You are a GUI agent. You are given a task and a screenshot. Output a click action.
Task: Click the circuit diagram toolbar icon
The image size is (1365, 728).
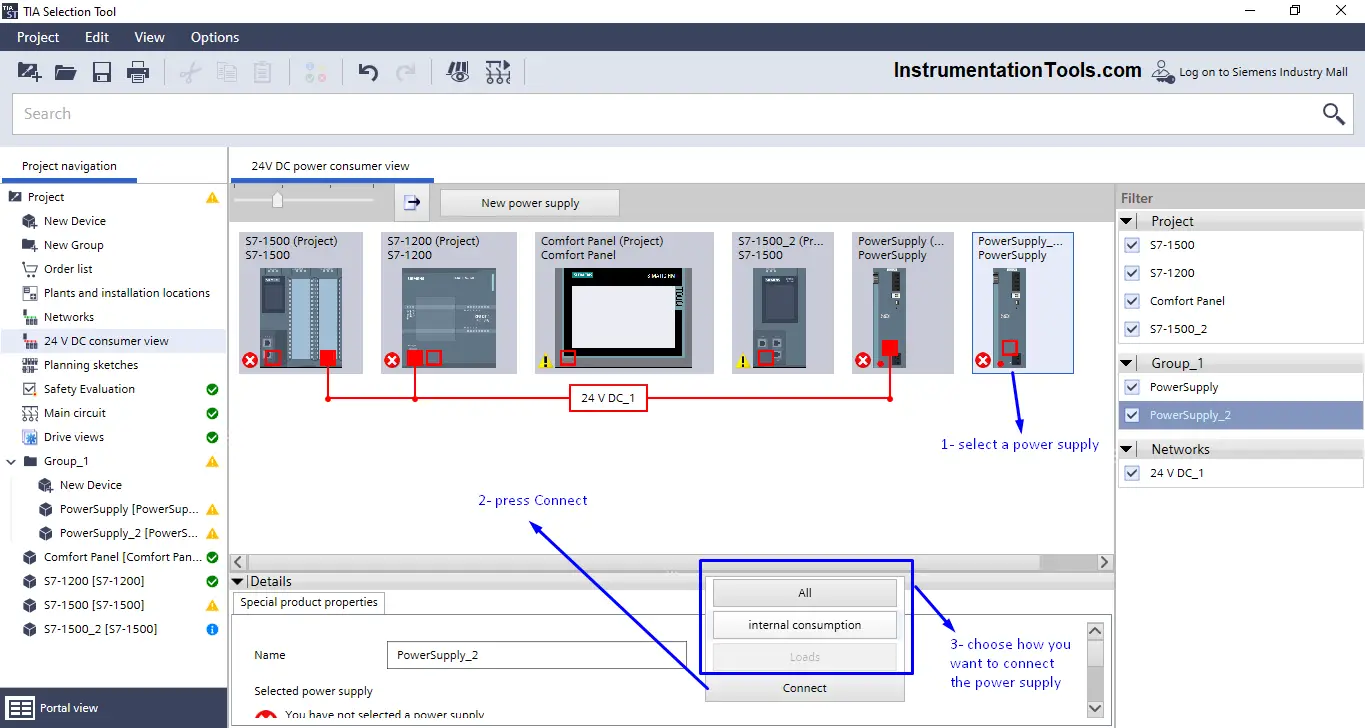coord(498,72)
